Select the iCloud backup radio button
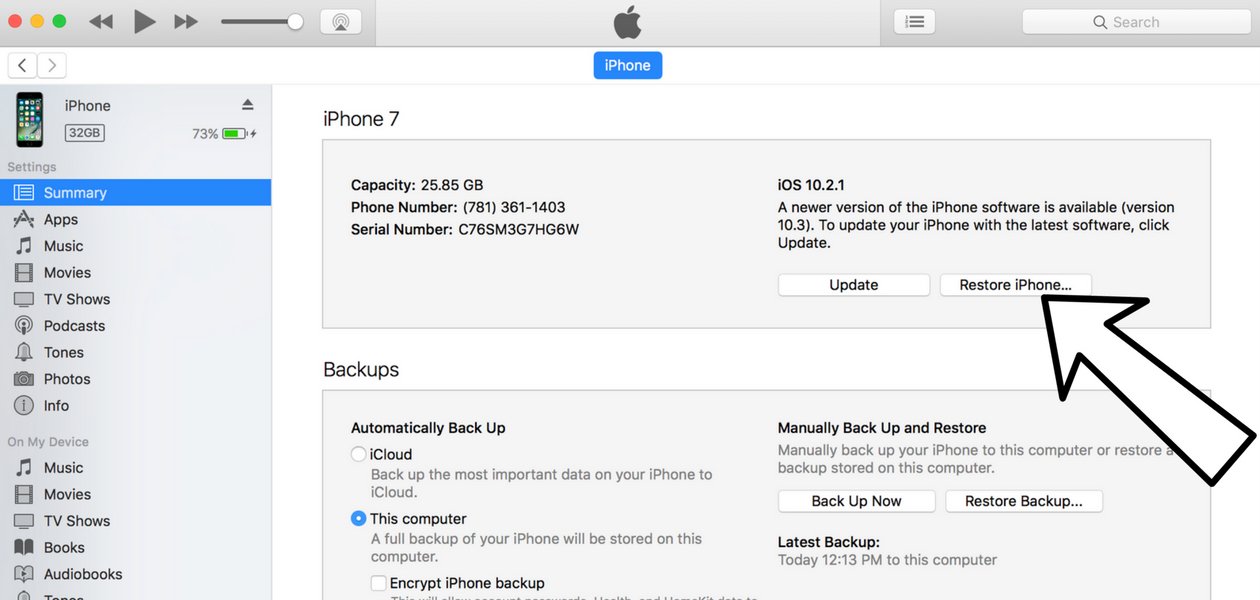Image resolution: width=1260 pixels, height=600 pixels. click(358, 454)
